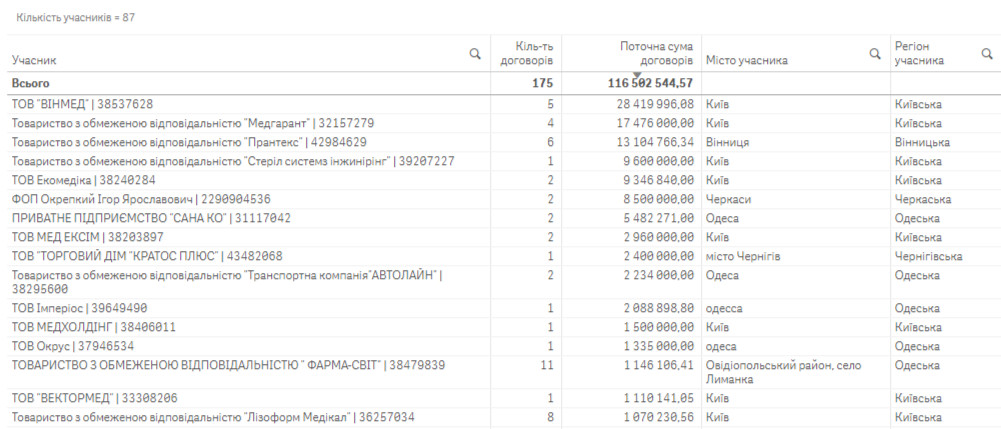The image size is (1001, 429).
Task: Select ФОП Окрепкий Ігор Ярославович row
Action: coord(141,199)
